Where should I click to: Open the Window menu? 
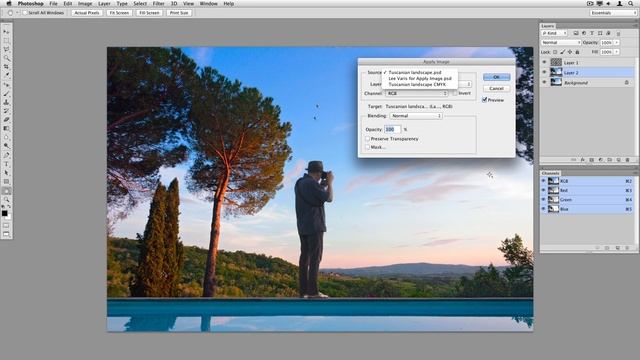(209, 4)
